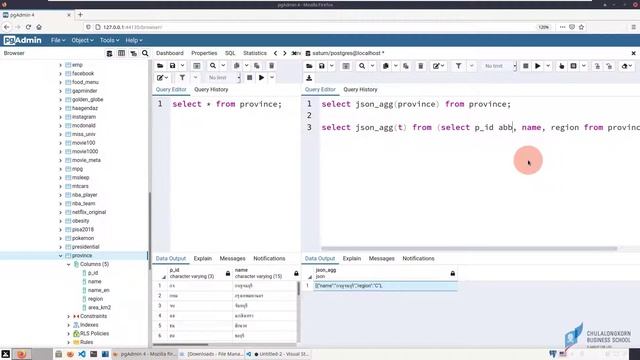Viewport: 640px width, 360px height.
Task: Switch to the Dashboard tab
Action: coord(170,53)
